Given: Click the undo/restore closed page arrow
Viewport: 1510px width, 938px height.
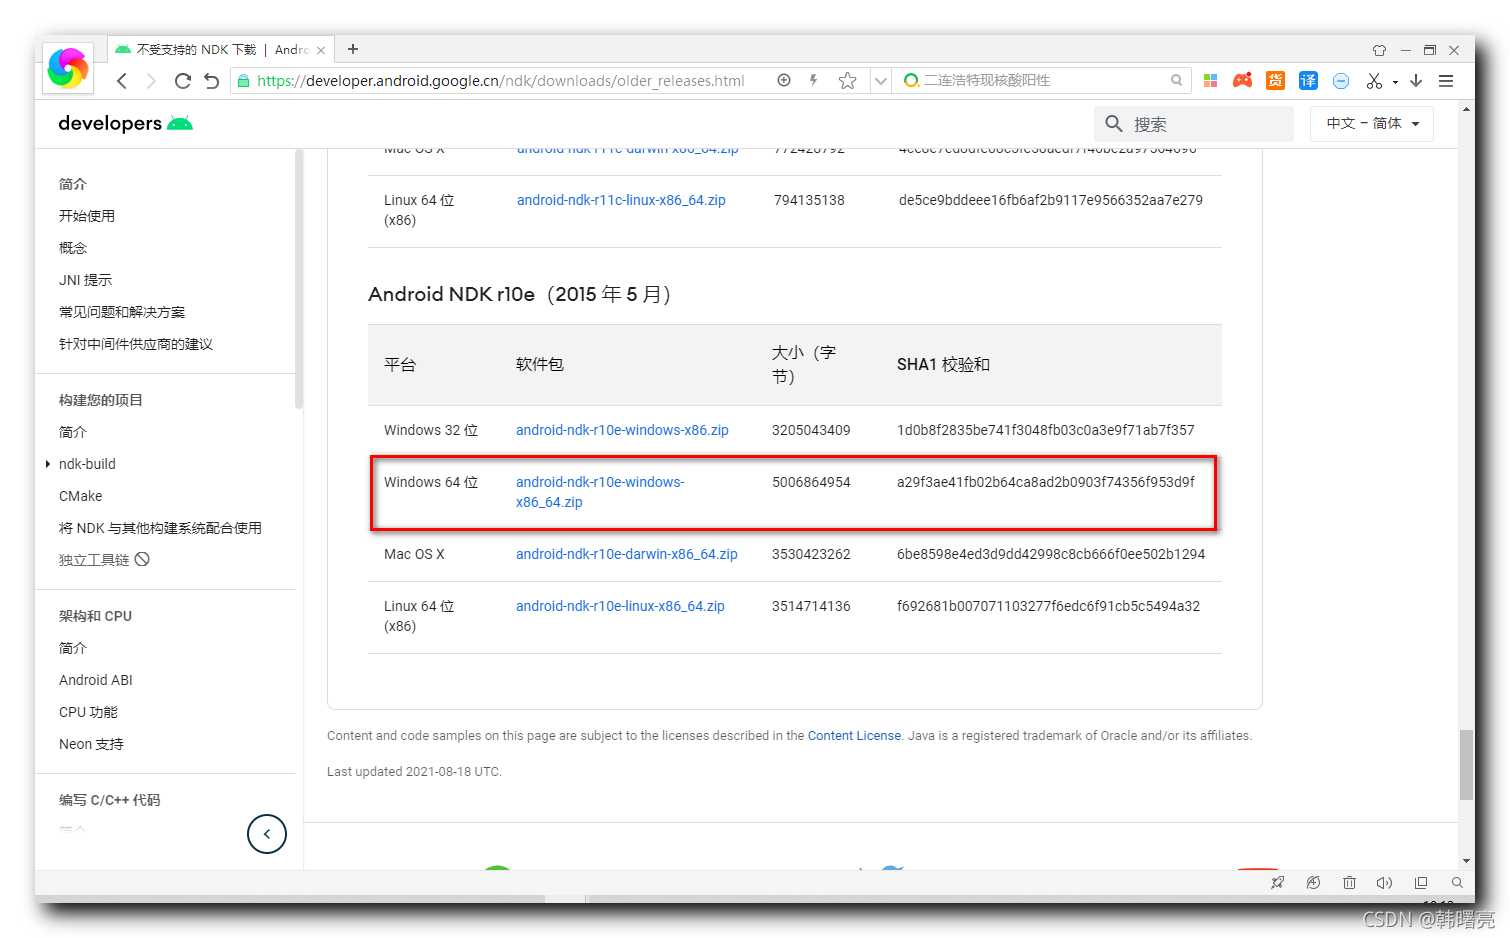Looking at the screenshot, I should click(211, 81).
